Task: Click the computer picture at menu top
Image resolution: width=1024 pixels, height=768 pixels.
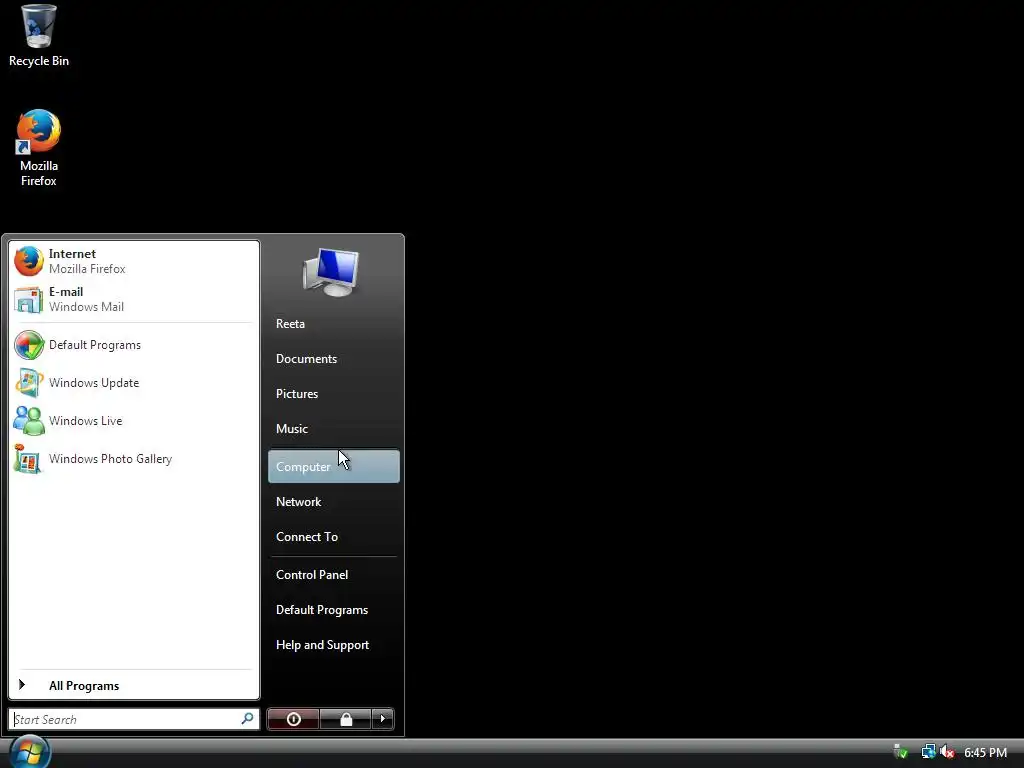Action: [x=332, y=272]
